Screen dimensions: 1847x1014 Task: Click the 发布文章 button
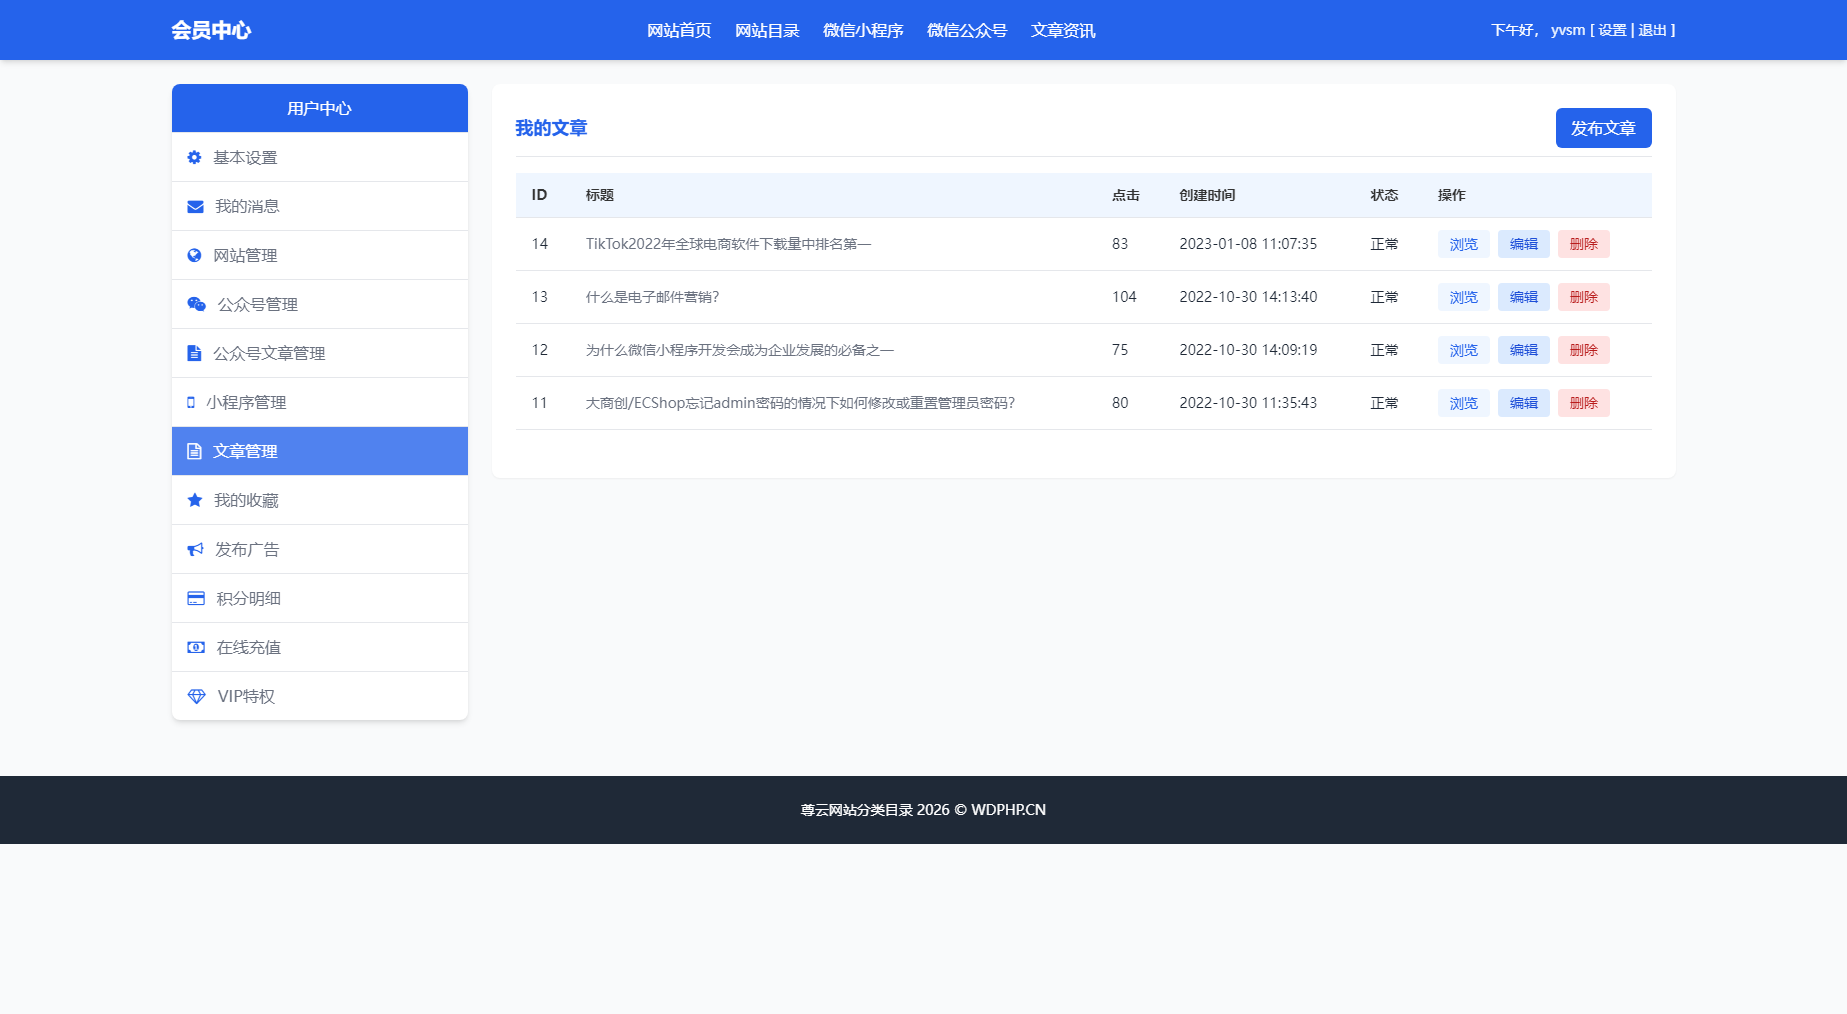coord(1603,128)
